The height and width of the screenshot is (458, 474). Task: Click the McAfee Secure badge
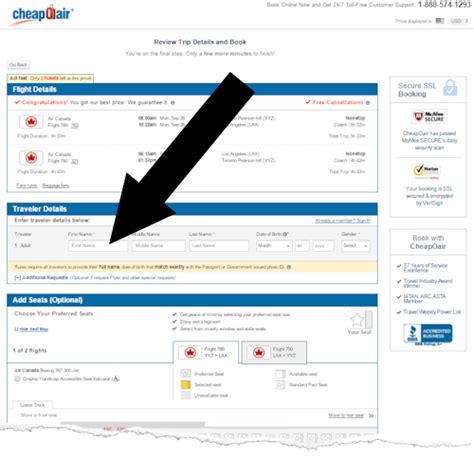(x=429, y=117)
